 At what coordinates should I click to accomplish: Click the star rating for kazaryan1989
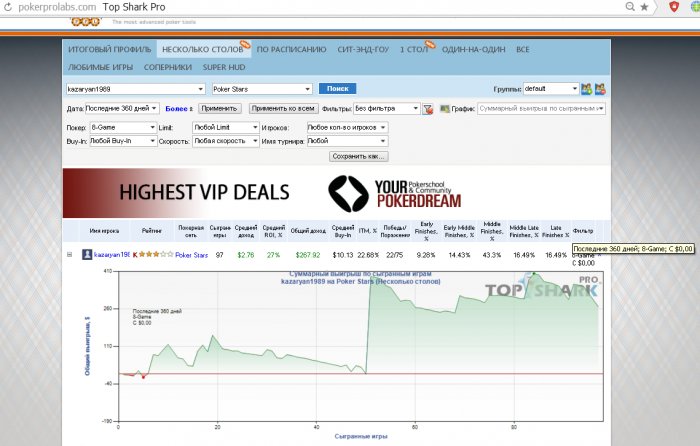(x=155, y=254)
